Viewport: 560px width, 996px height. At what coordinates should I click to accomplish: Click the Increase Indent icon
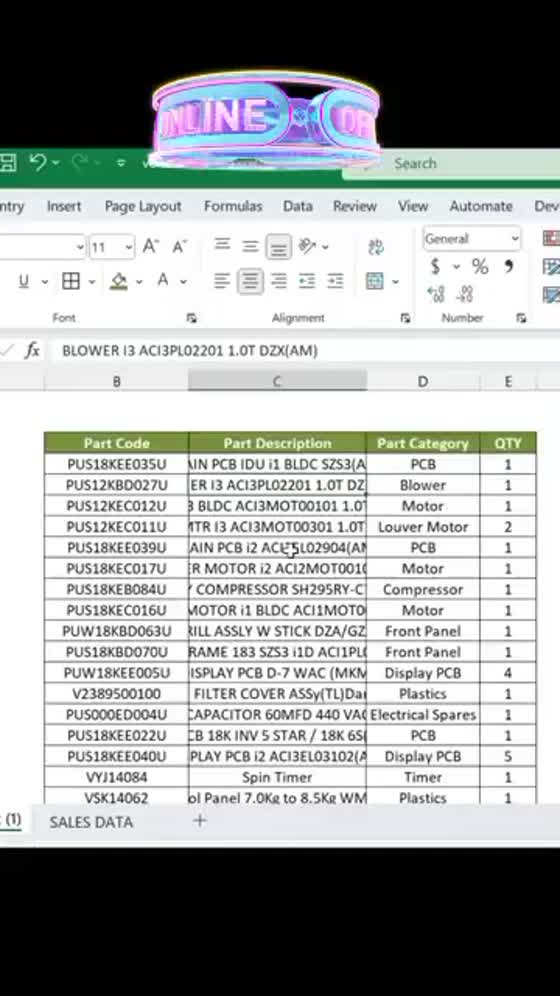pyautogui.click(x=335, y=281)
